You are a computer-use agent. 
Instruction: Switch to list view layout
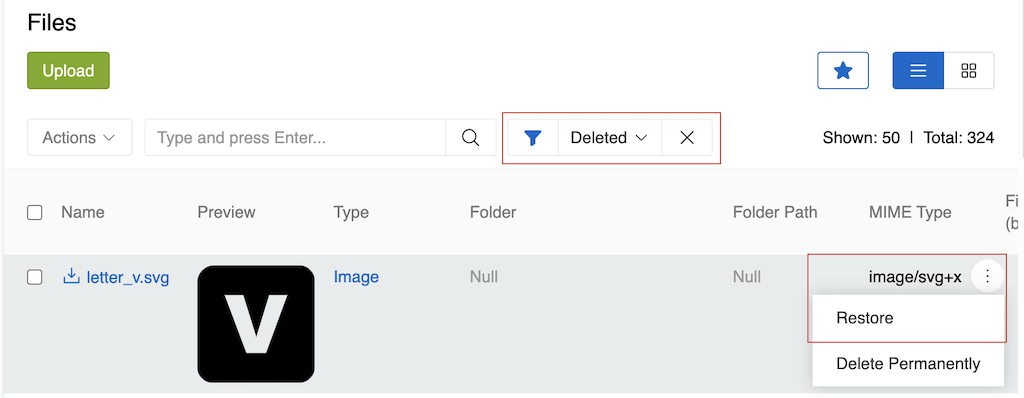click(918, 71)
